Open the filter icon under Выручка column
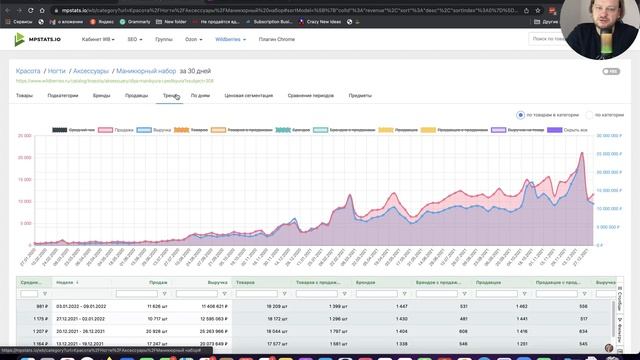Screen dimensions: 640x360 pos(224,294)
